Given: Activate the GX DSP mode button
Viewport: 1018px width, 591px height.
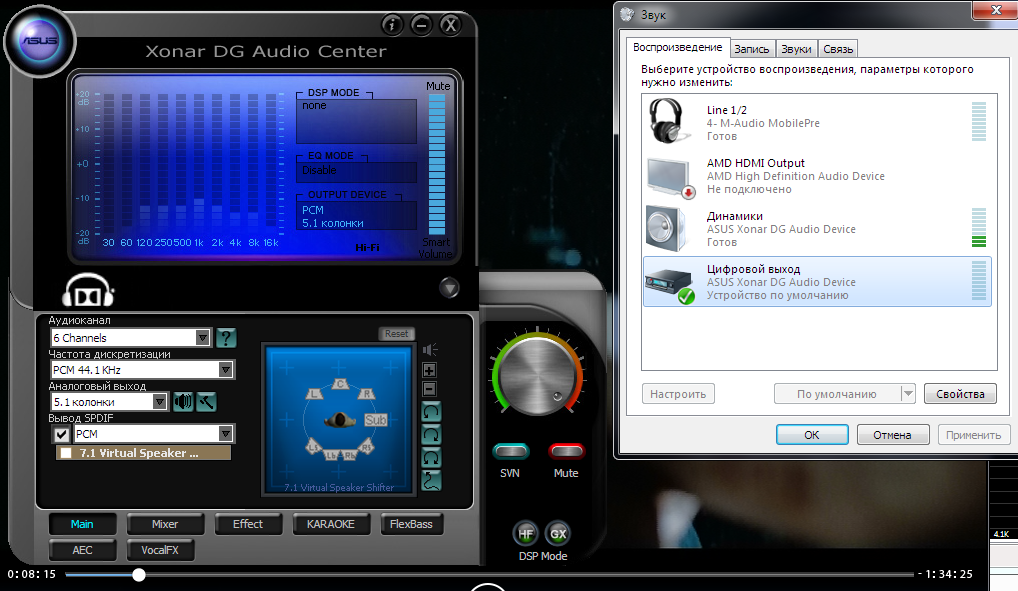Looking at the screenshot, I should [x=558, y=534].
